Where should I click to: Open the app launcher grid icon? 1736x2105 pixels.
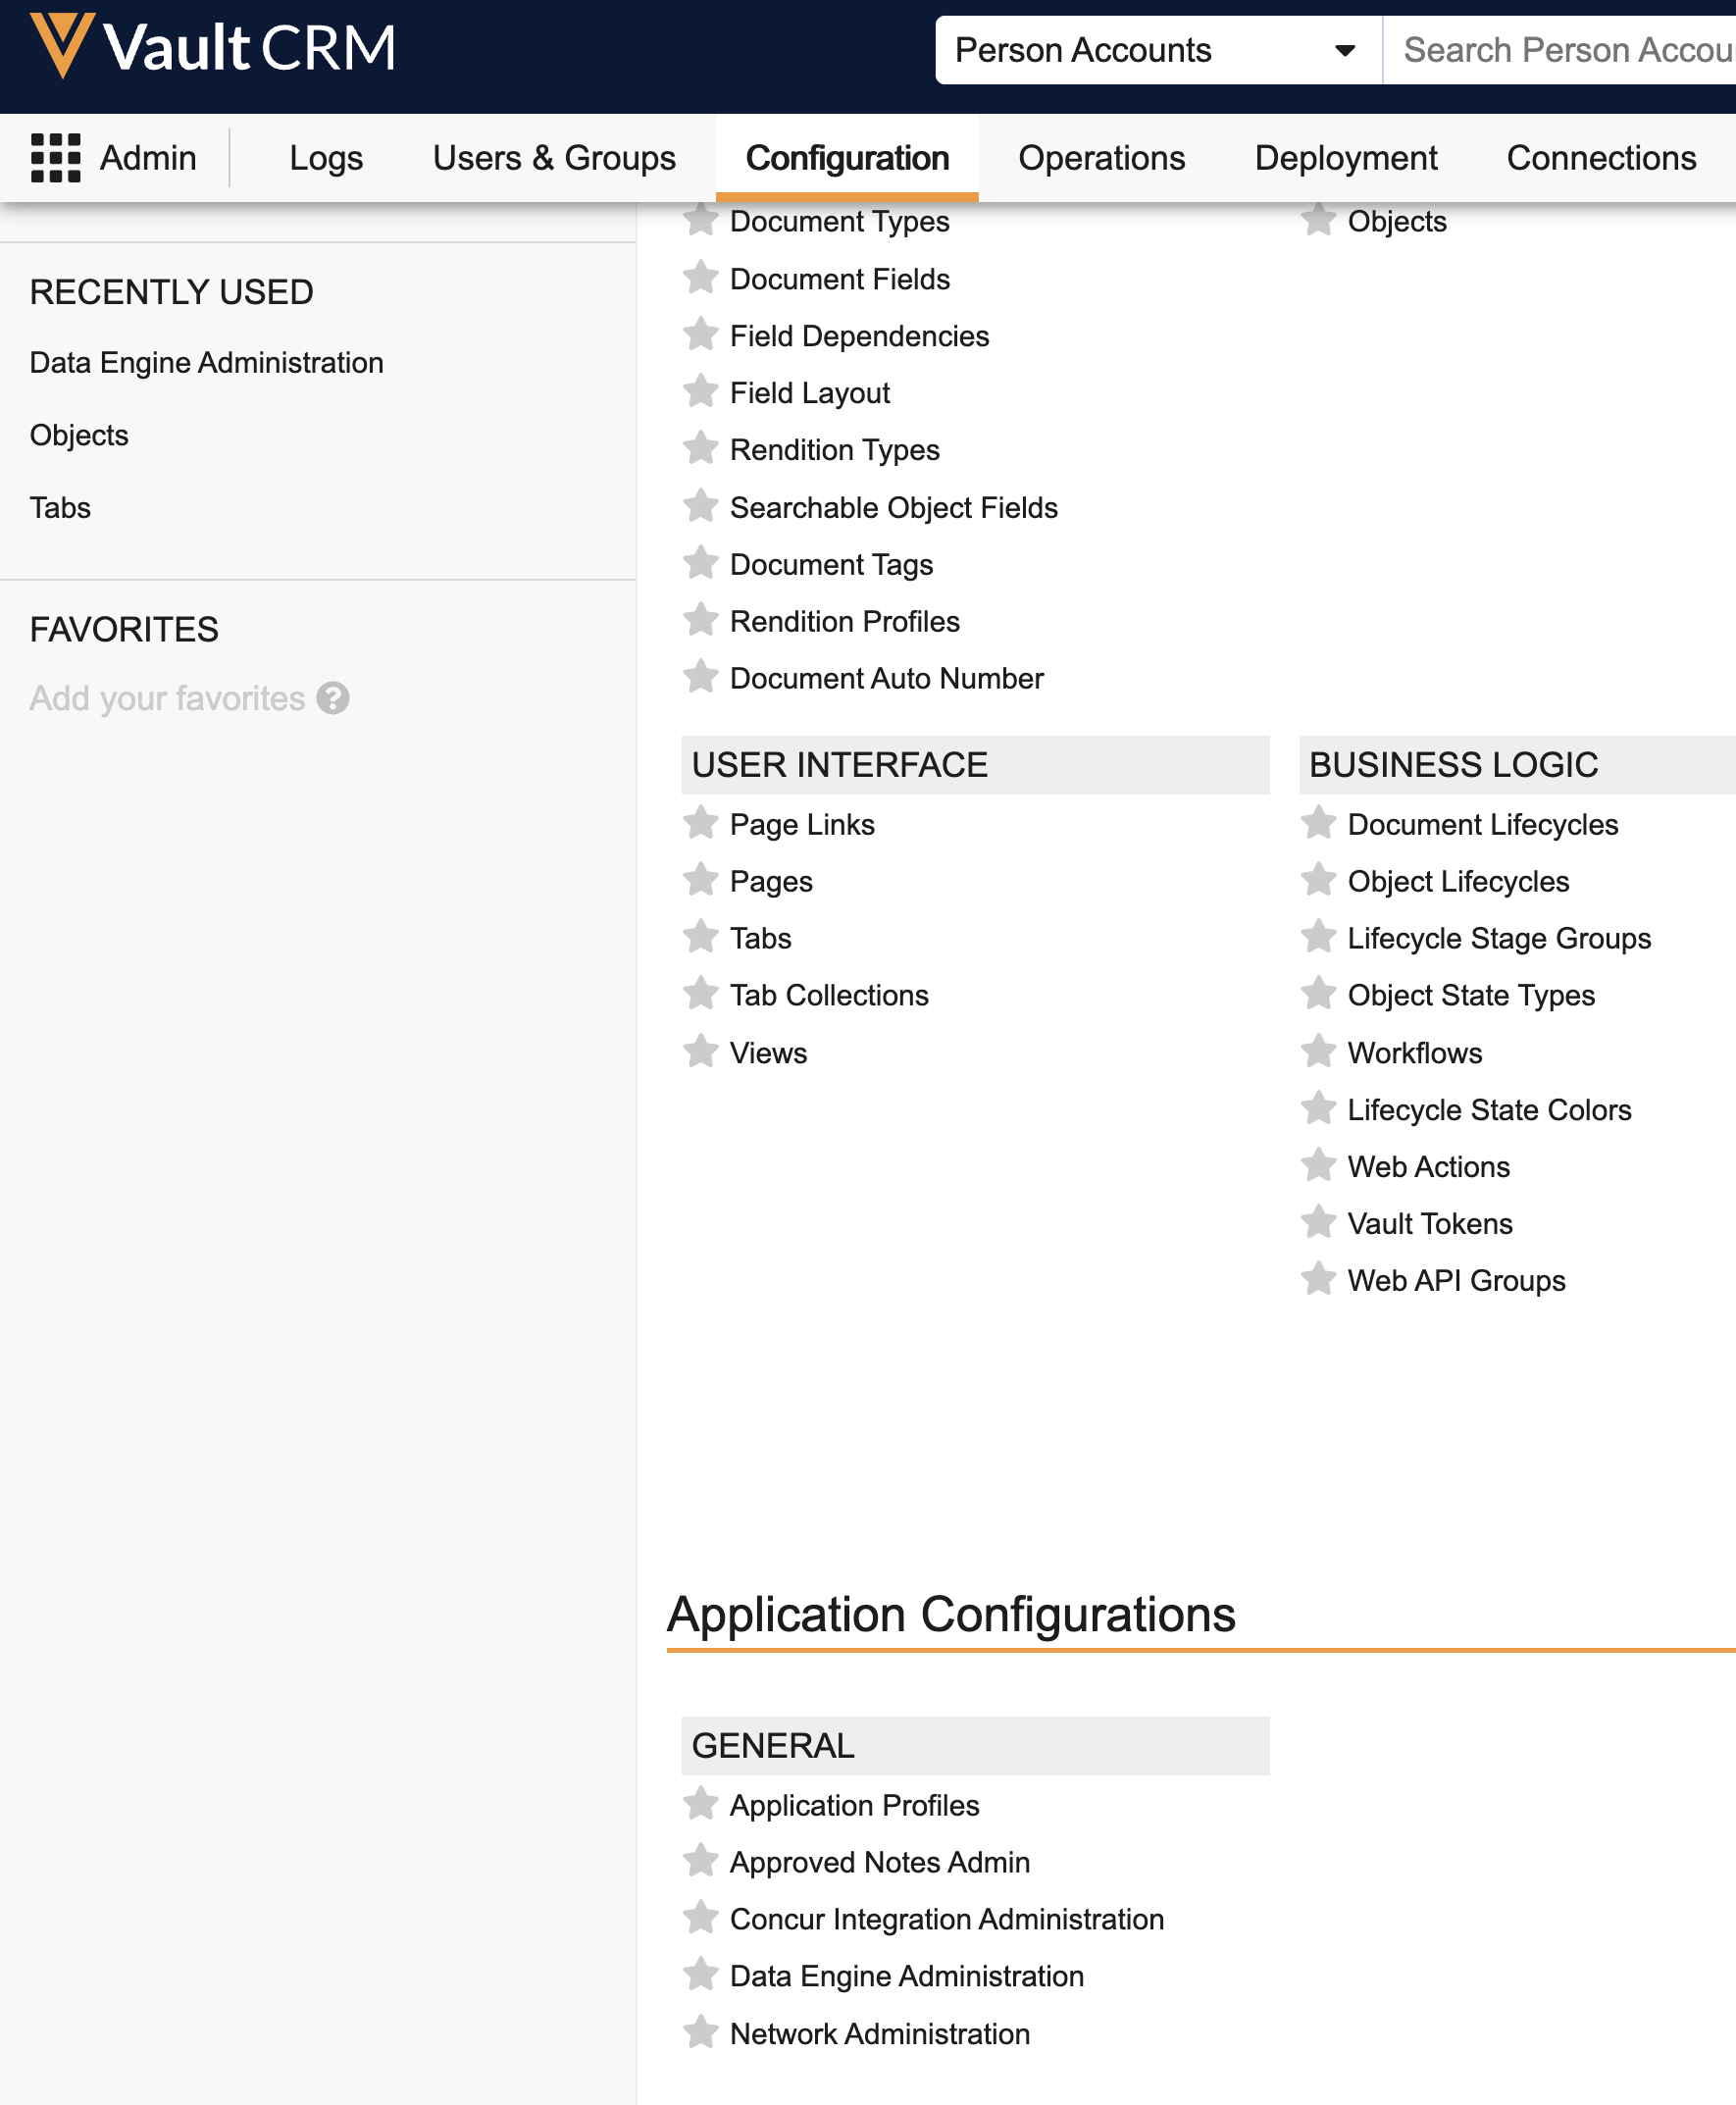(x=55, y=158)
